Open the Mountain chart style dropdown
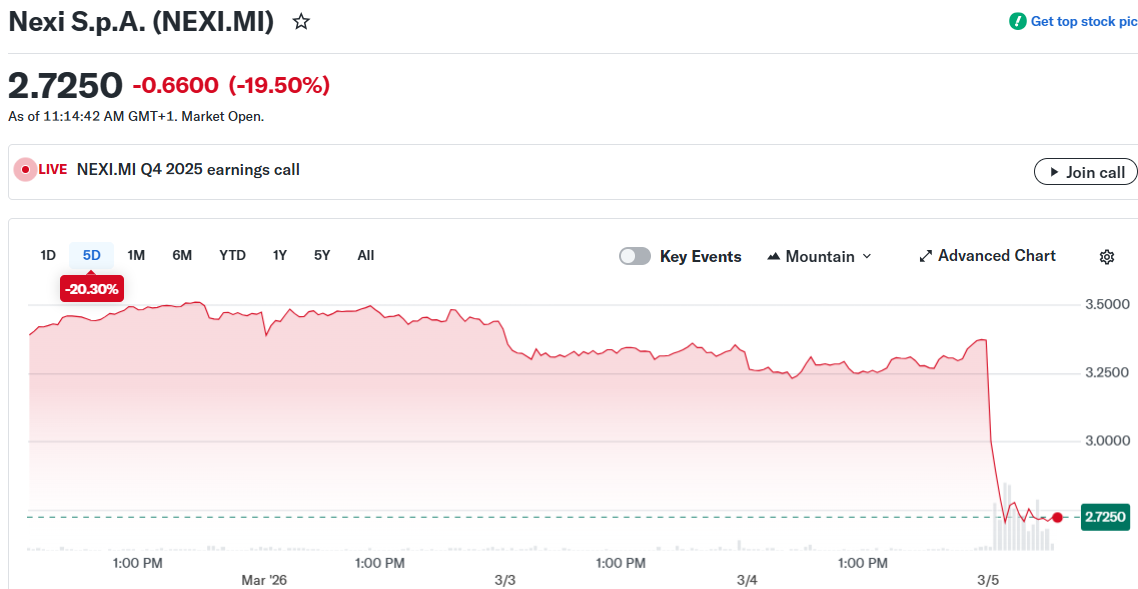The image size is (1138, 589). tap(818, 256)
